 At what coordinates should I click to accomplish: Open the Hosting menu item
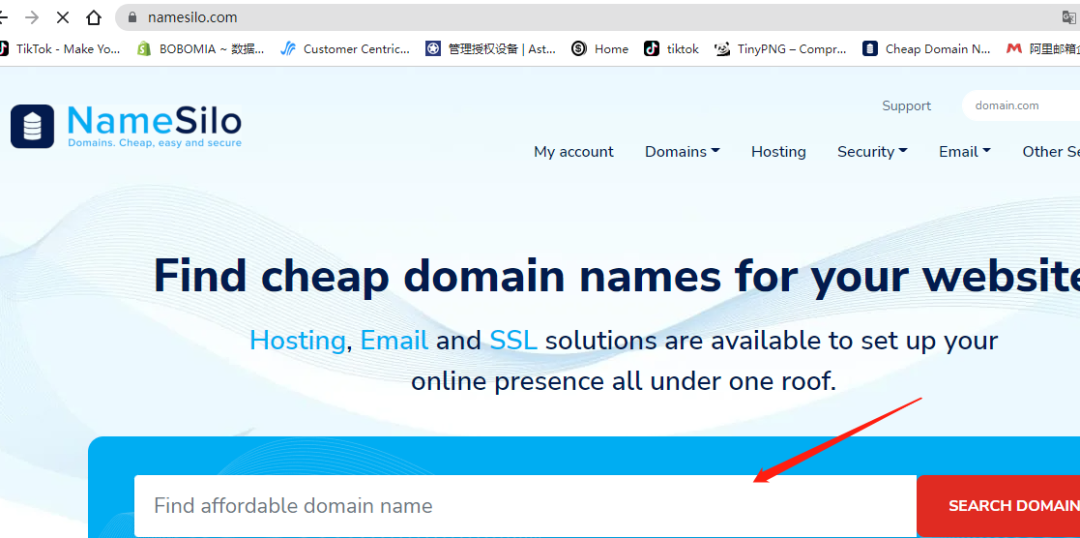(778, 151)
